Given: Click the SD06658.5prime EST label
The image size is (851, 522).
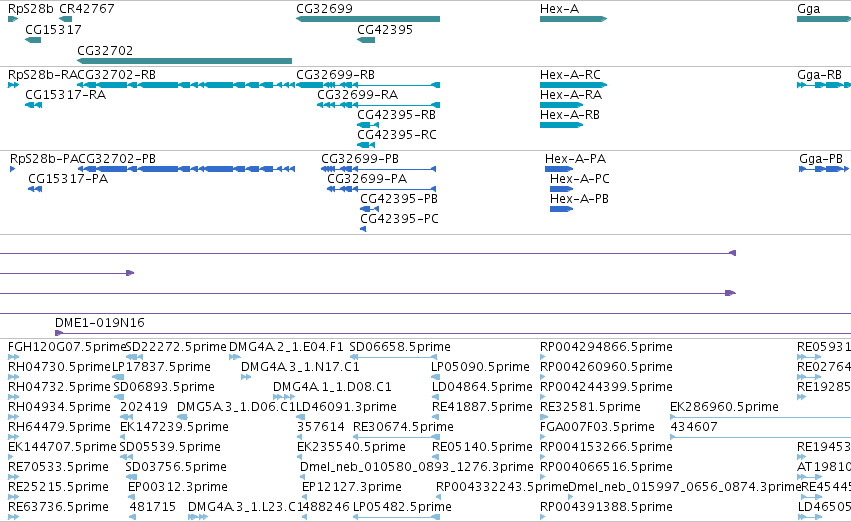Looking at the screenshot, I should click(x=400, y=347).
